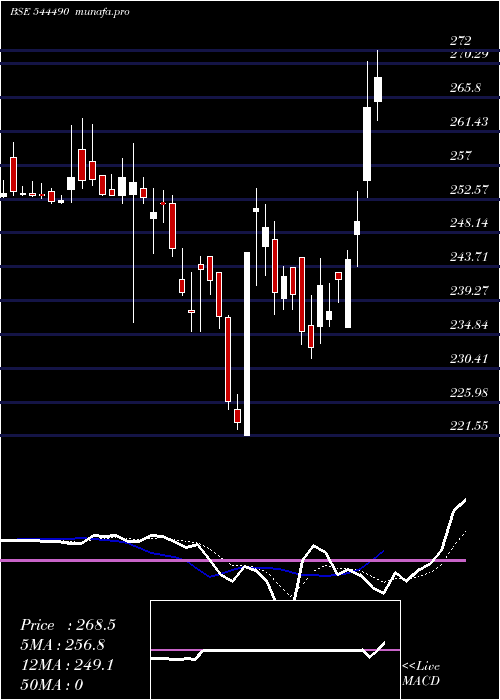Click the '<<Live MACD' label
The image size is (500, 700).
tap(421, 674)
